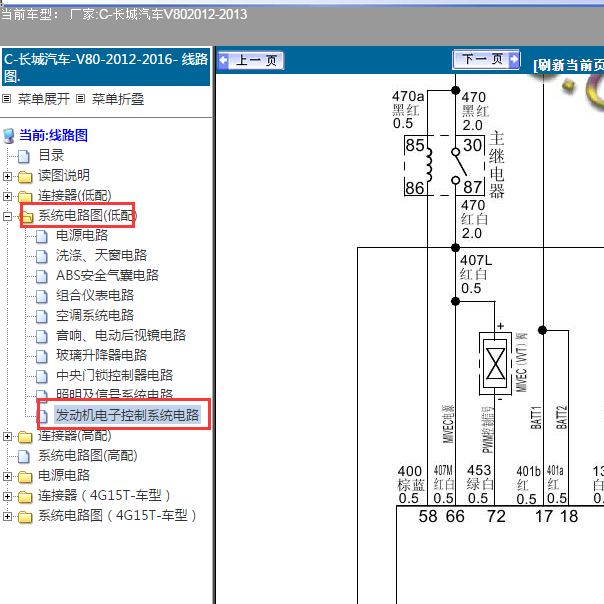Screen dimensions: 604x604
Task: Open 照明及信号系统电路 diagram
Action: click(114, 394)
